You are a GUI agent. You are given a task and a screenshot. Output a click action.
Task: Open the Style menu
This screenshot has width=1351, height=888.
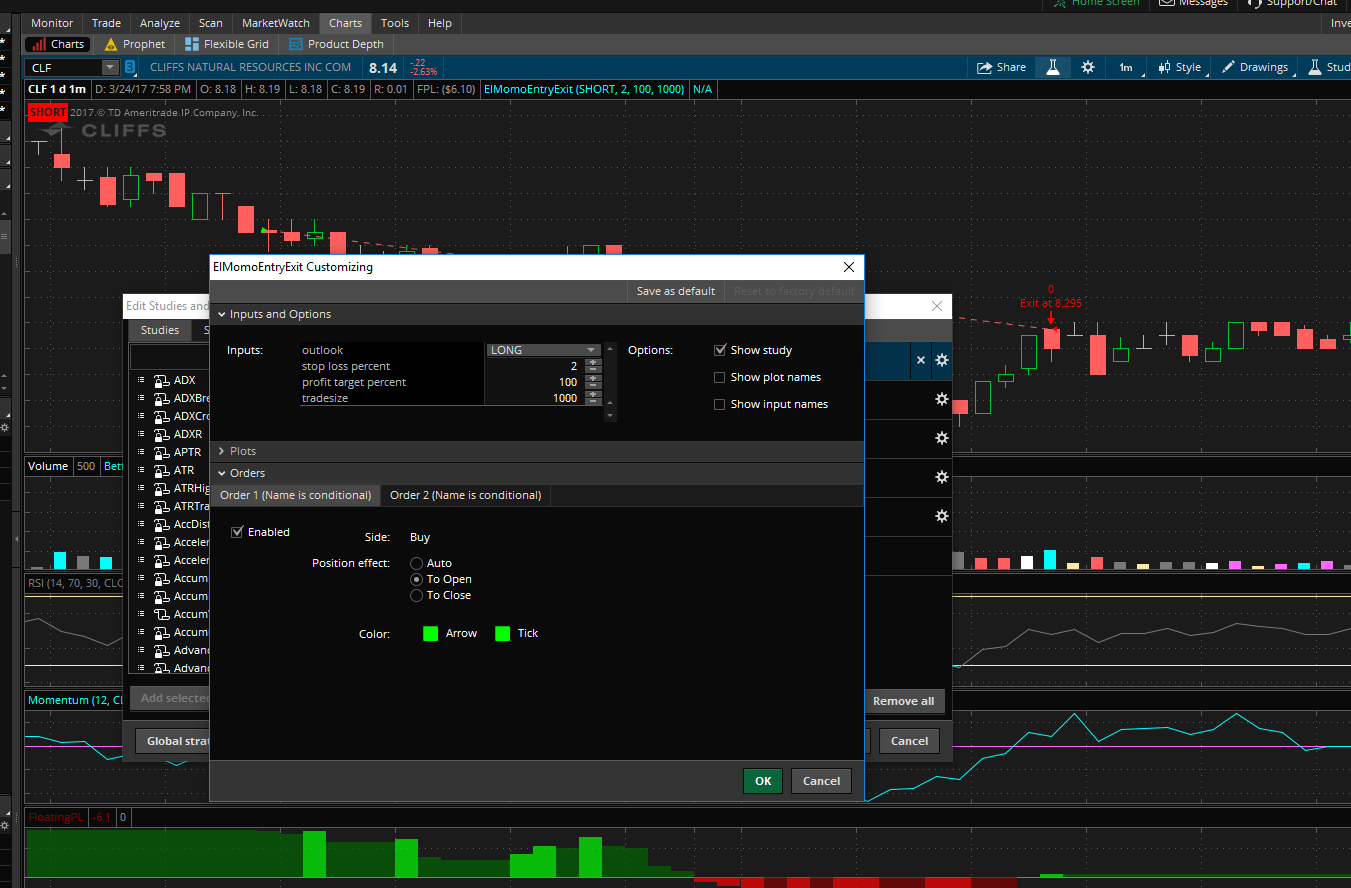coord(1180,67)
